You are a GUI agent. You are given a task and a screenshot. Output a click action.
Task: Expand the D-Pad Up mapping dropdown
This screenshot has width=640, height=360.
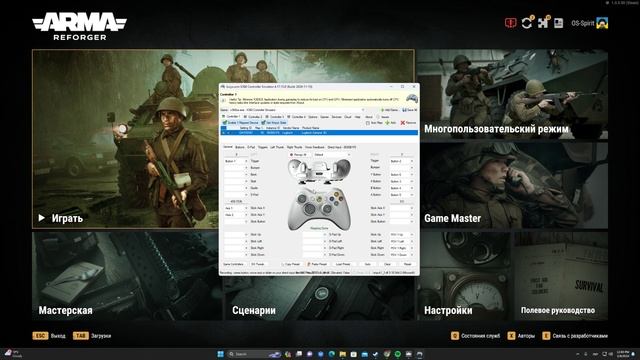tap(324, 235)
